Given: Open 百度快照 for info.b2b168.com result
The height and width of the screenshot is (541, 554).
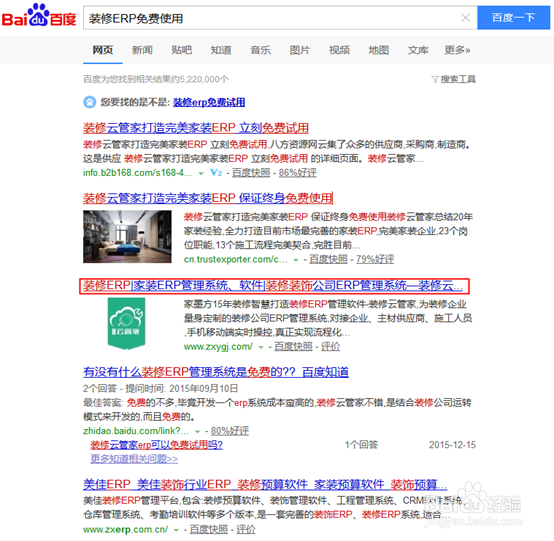Looking at the screenshot, I should (251, 173).
